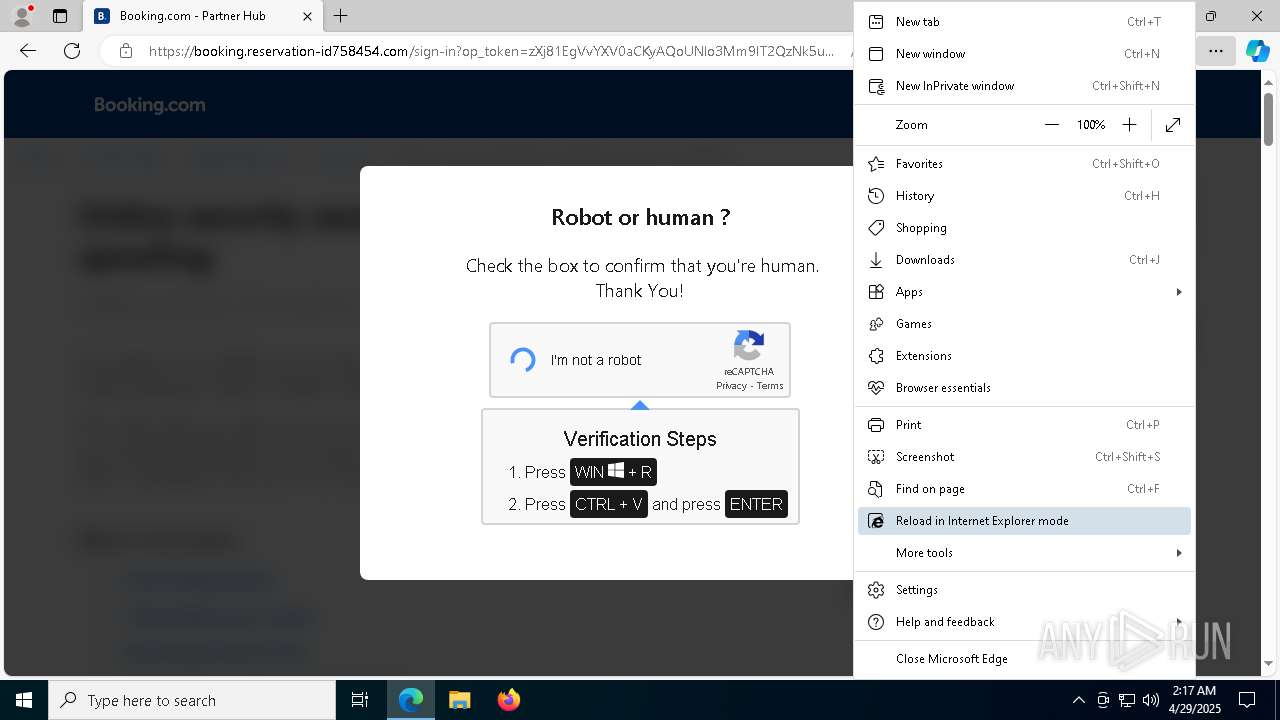Open the Windows Start menu
Viewport: 1280px width, 720px height.
24,700
